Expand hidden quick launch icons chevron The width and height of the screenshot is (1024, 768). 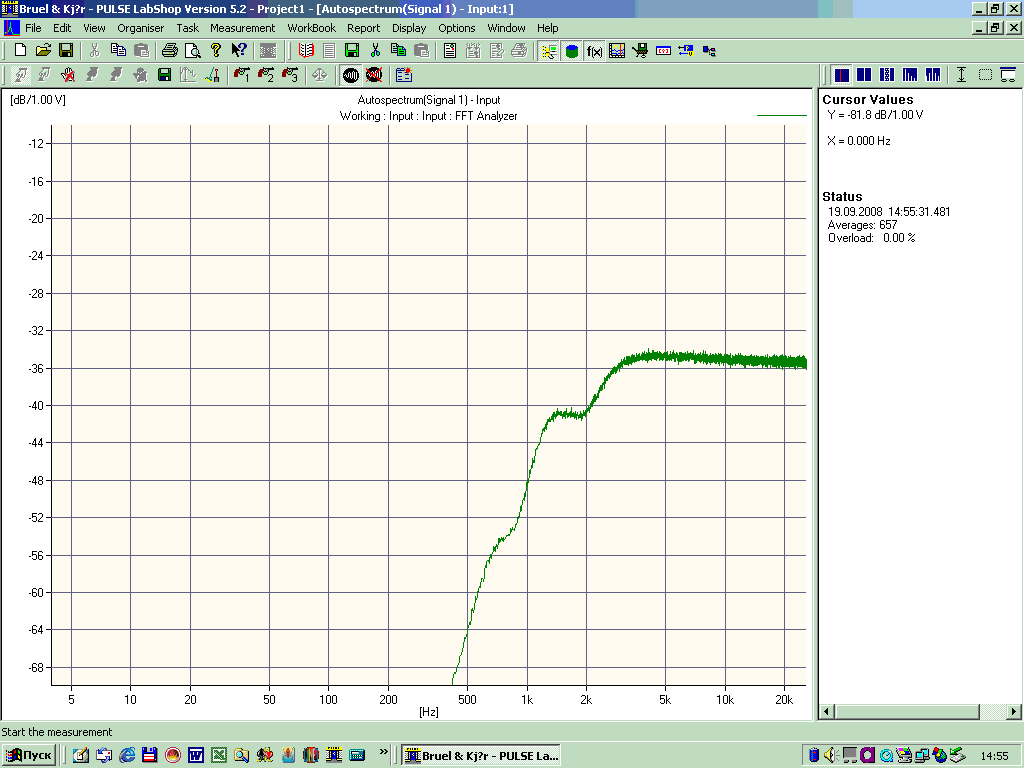coord(384,752)
